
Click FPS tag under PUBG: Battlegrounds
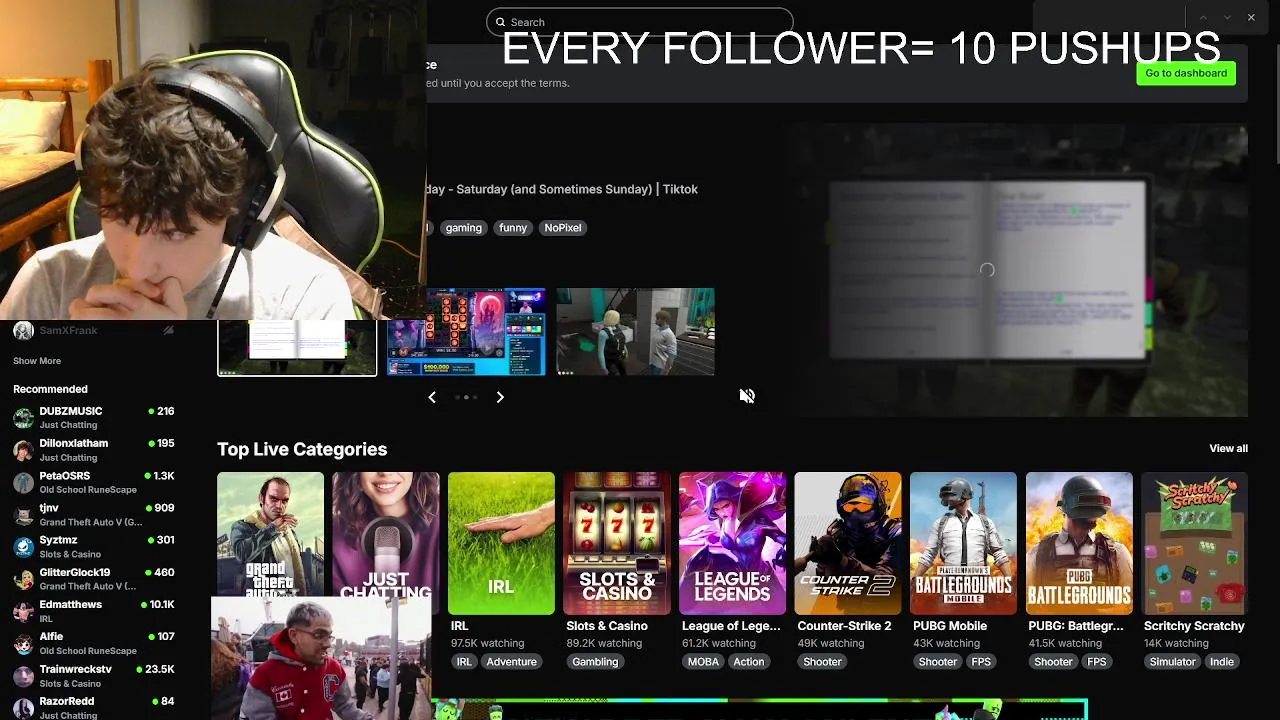1097,662
